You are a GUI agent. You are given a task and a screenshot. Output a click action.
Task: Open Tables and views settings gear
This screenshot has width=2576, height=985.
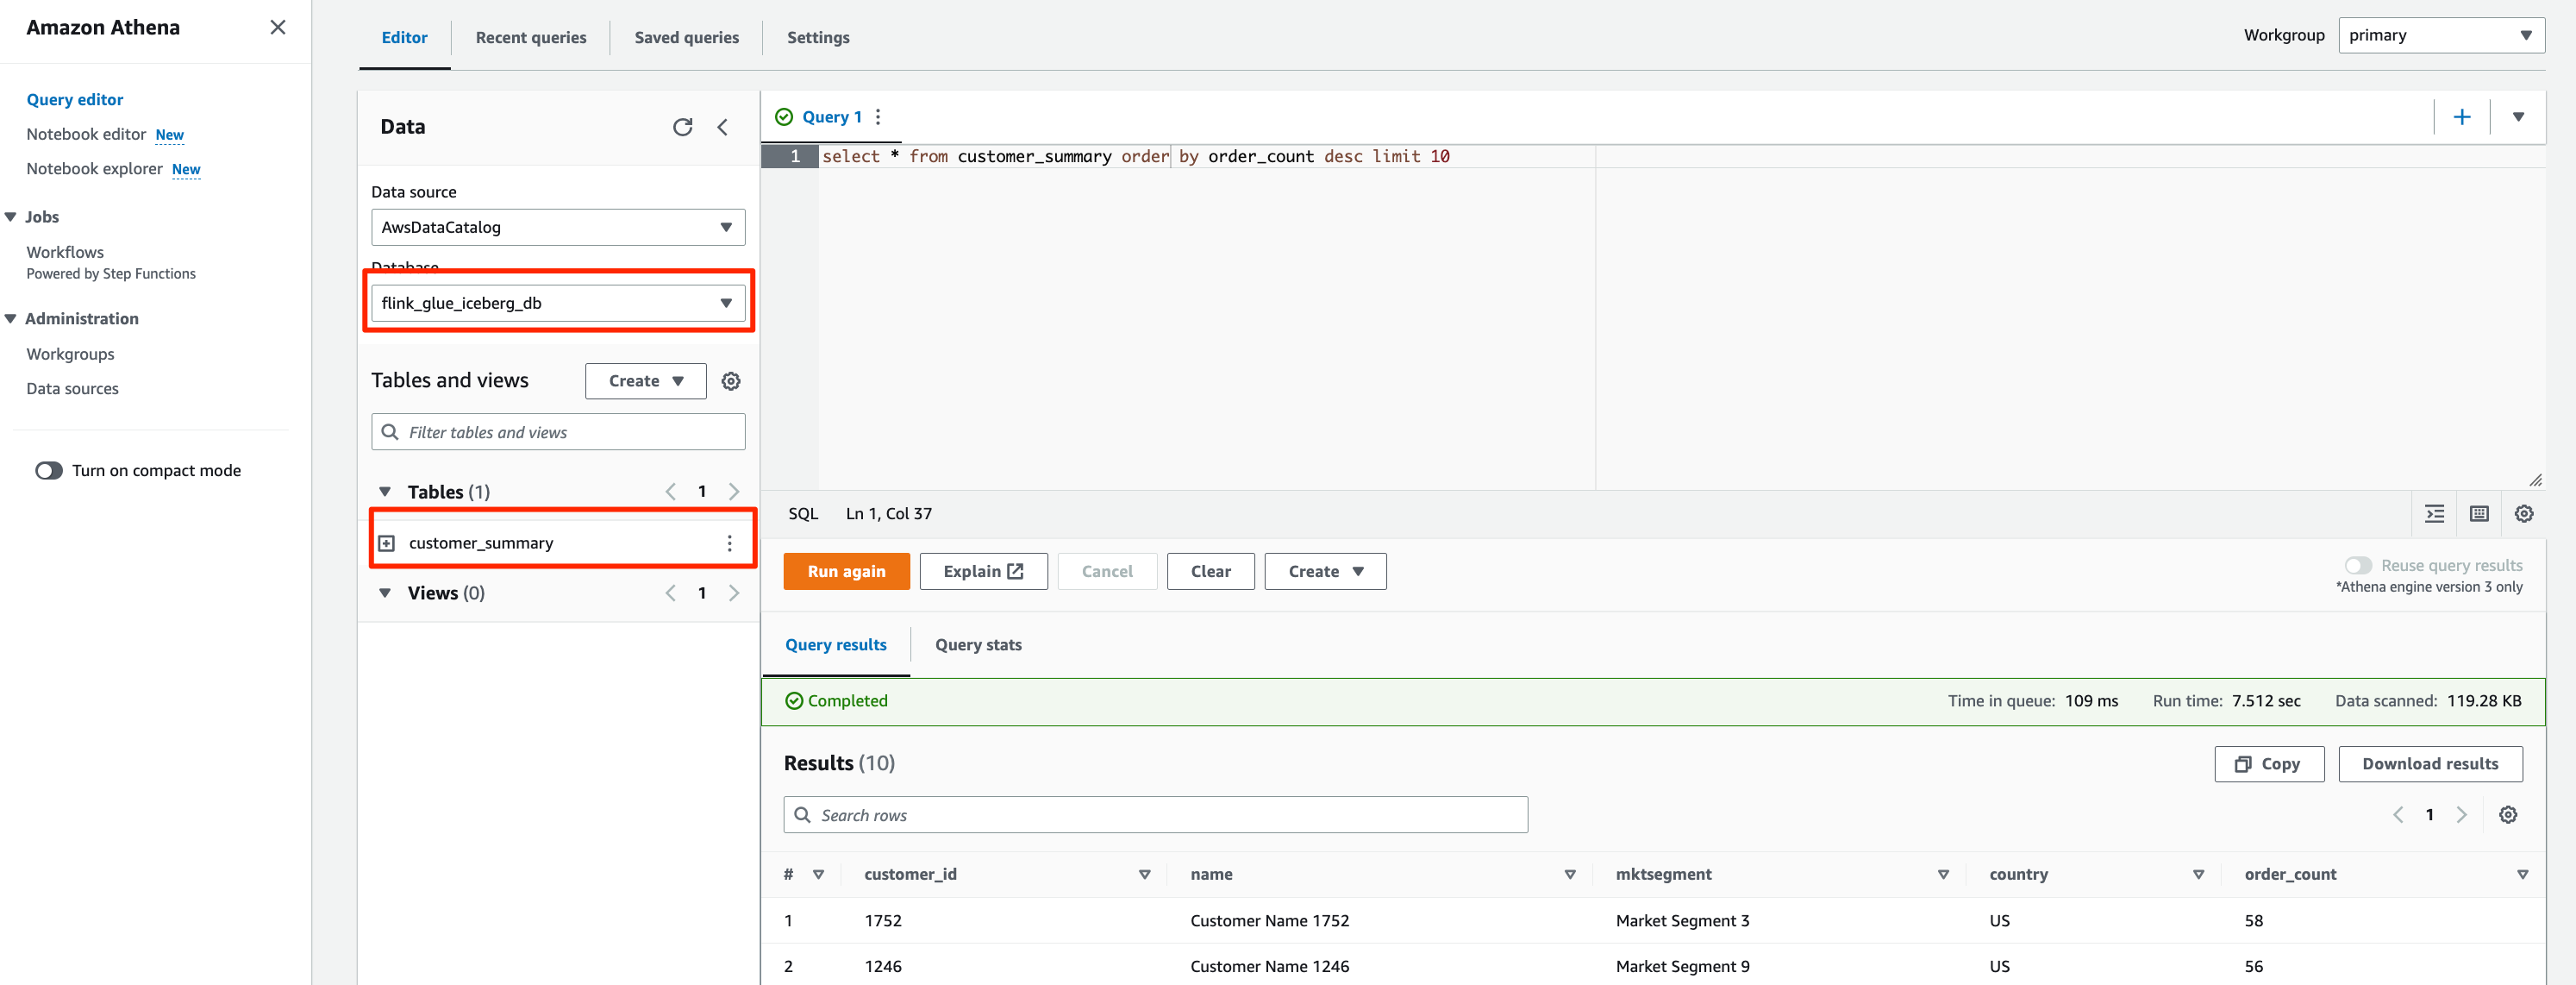pos(731,381)
